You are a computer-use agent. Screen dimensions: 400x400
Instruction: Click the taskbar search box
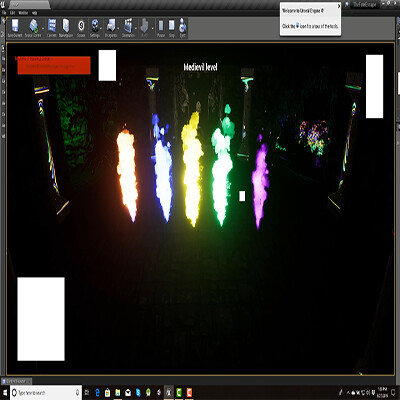tap(45, 393)
